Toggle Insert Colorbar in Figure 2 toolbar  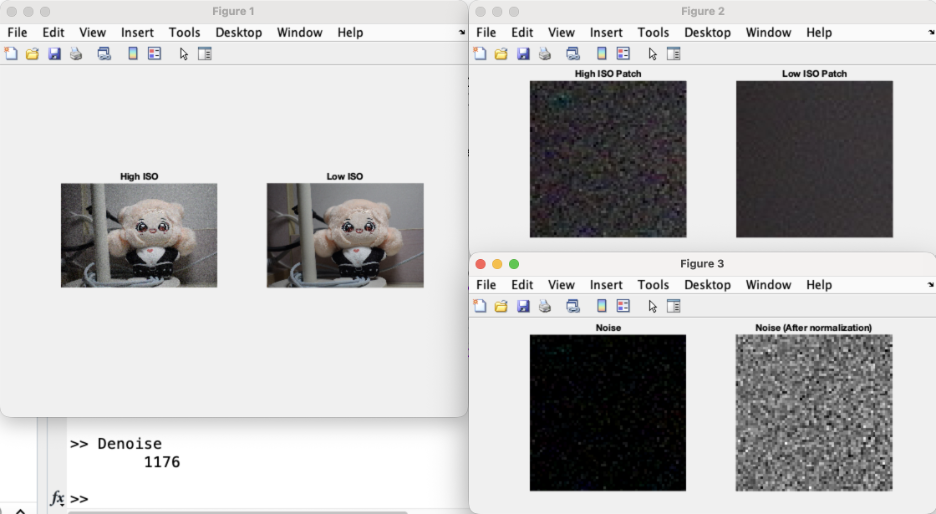coord(602,54)
